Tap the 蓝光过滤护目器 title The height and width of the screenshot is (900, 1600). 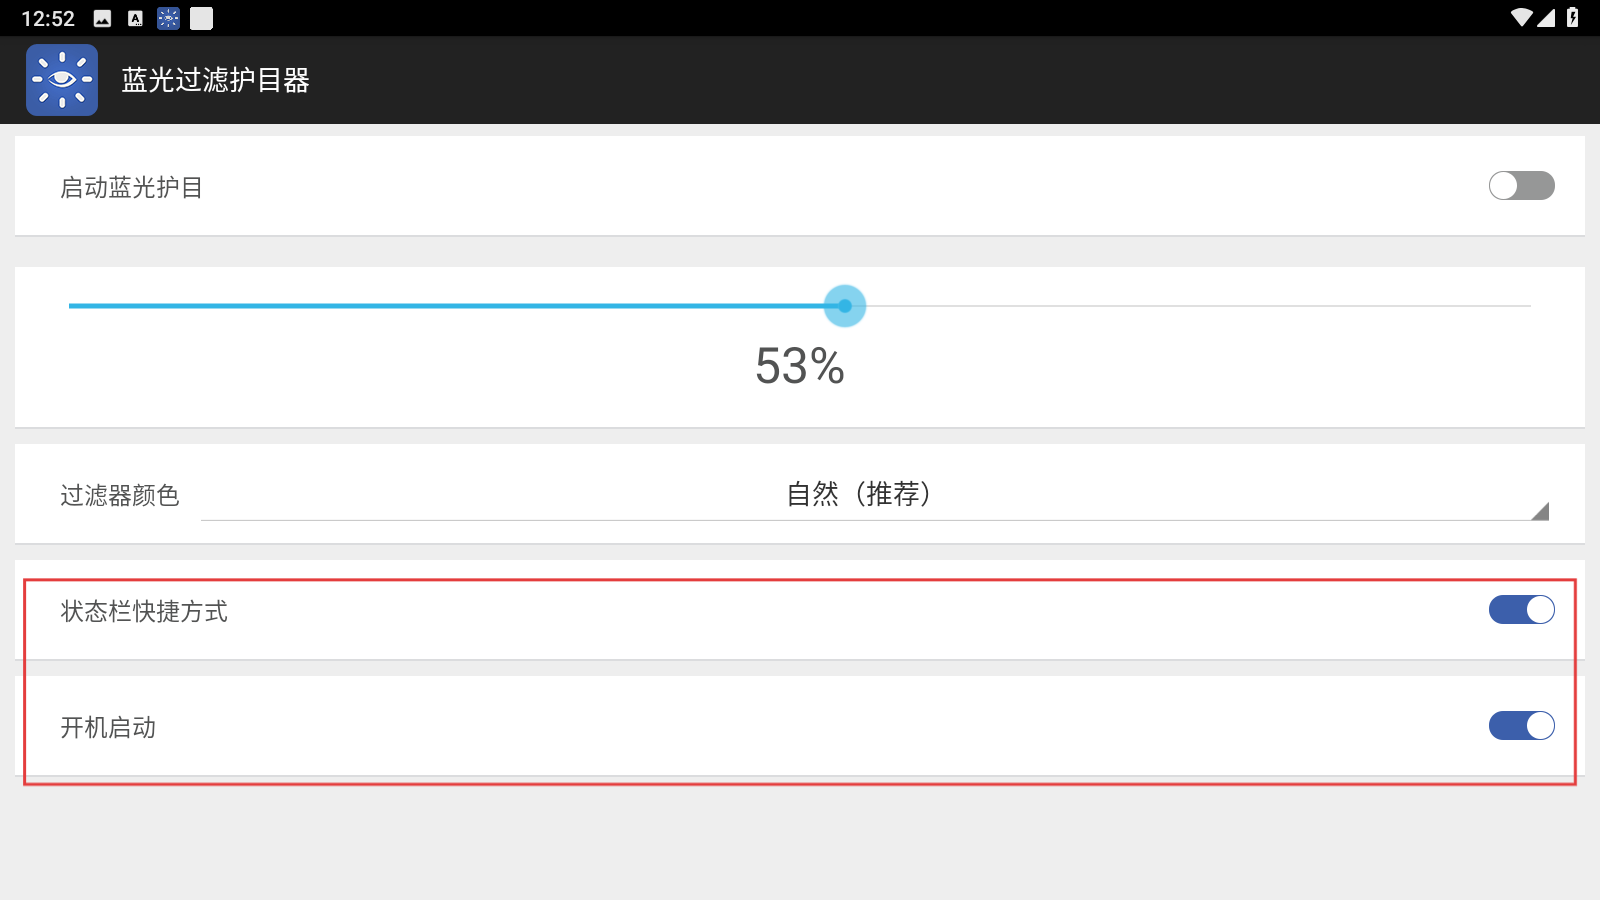[216, 80]
